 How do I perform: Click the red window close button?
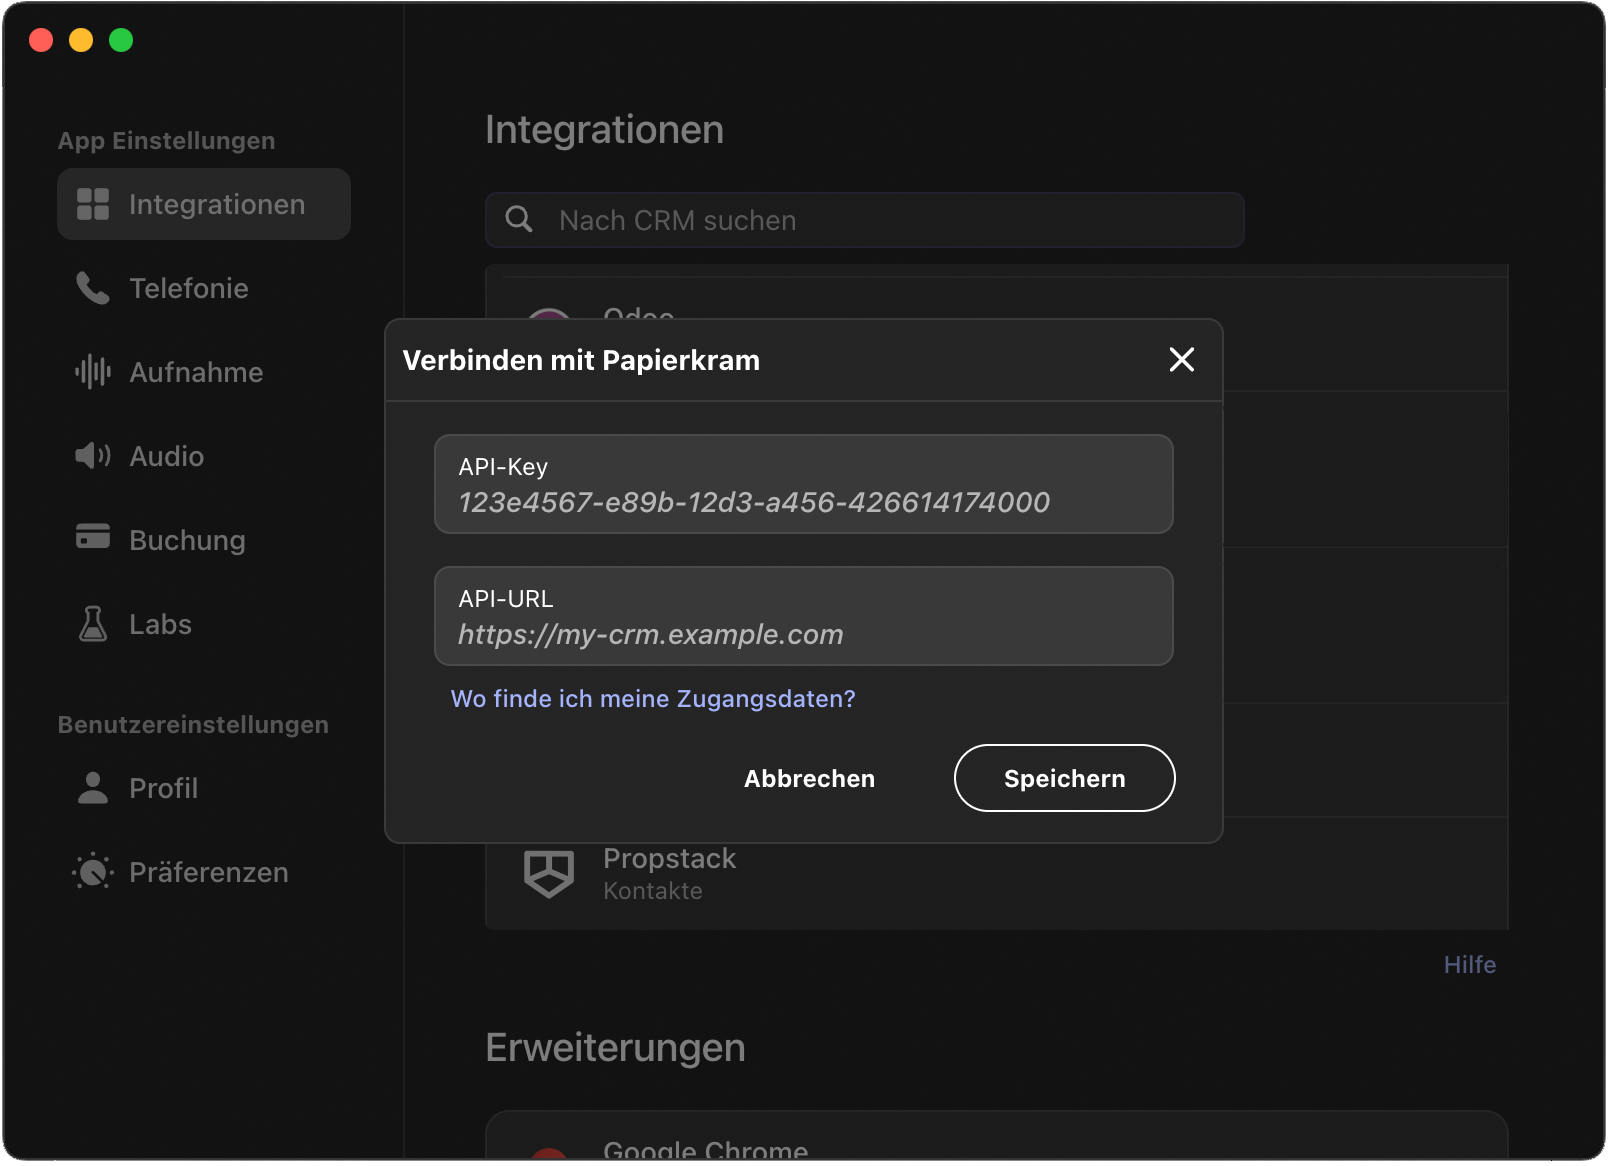[41, 40]
